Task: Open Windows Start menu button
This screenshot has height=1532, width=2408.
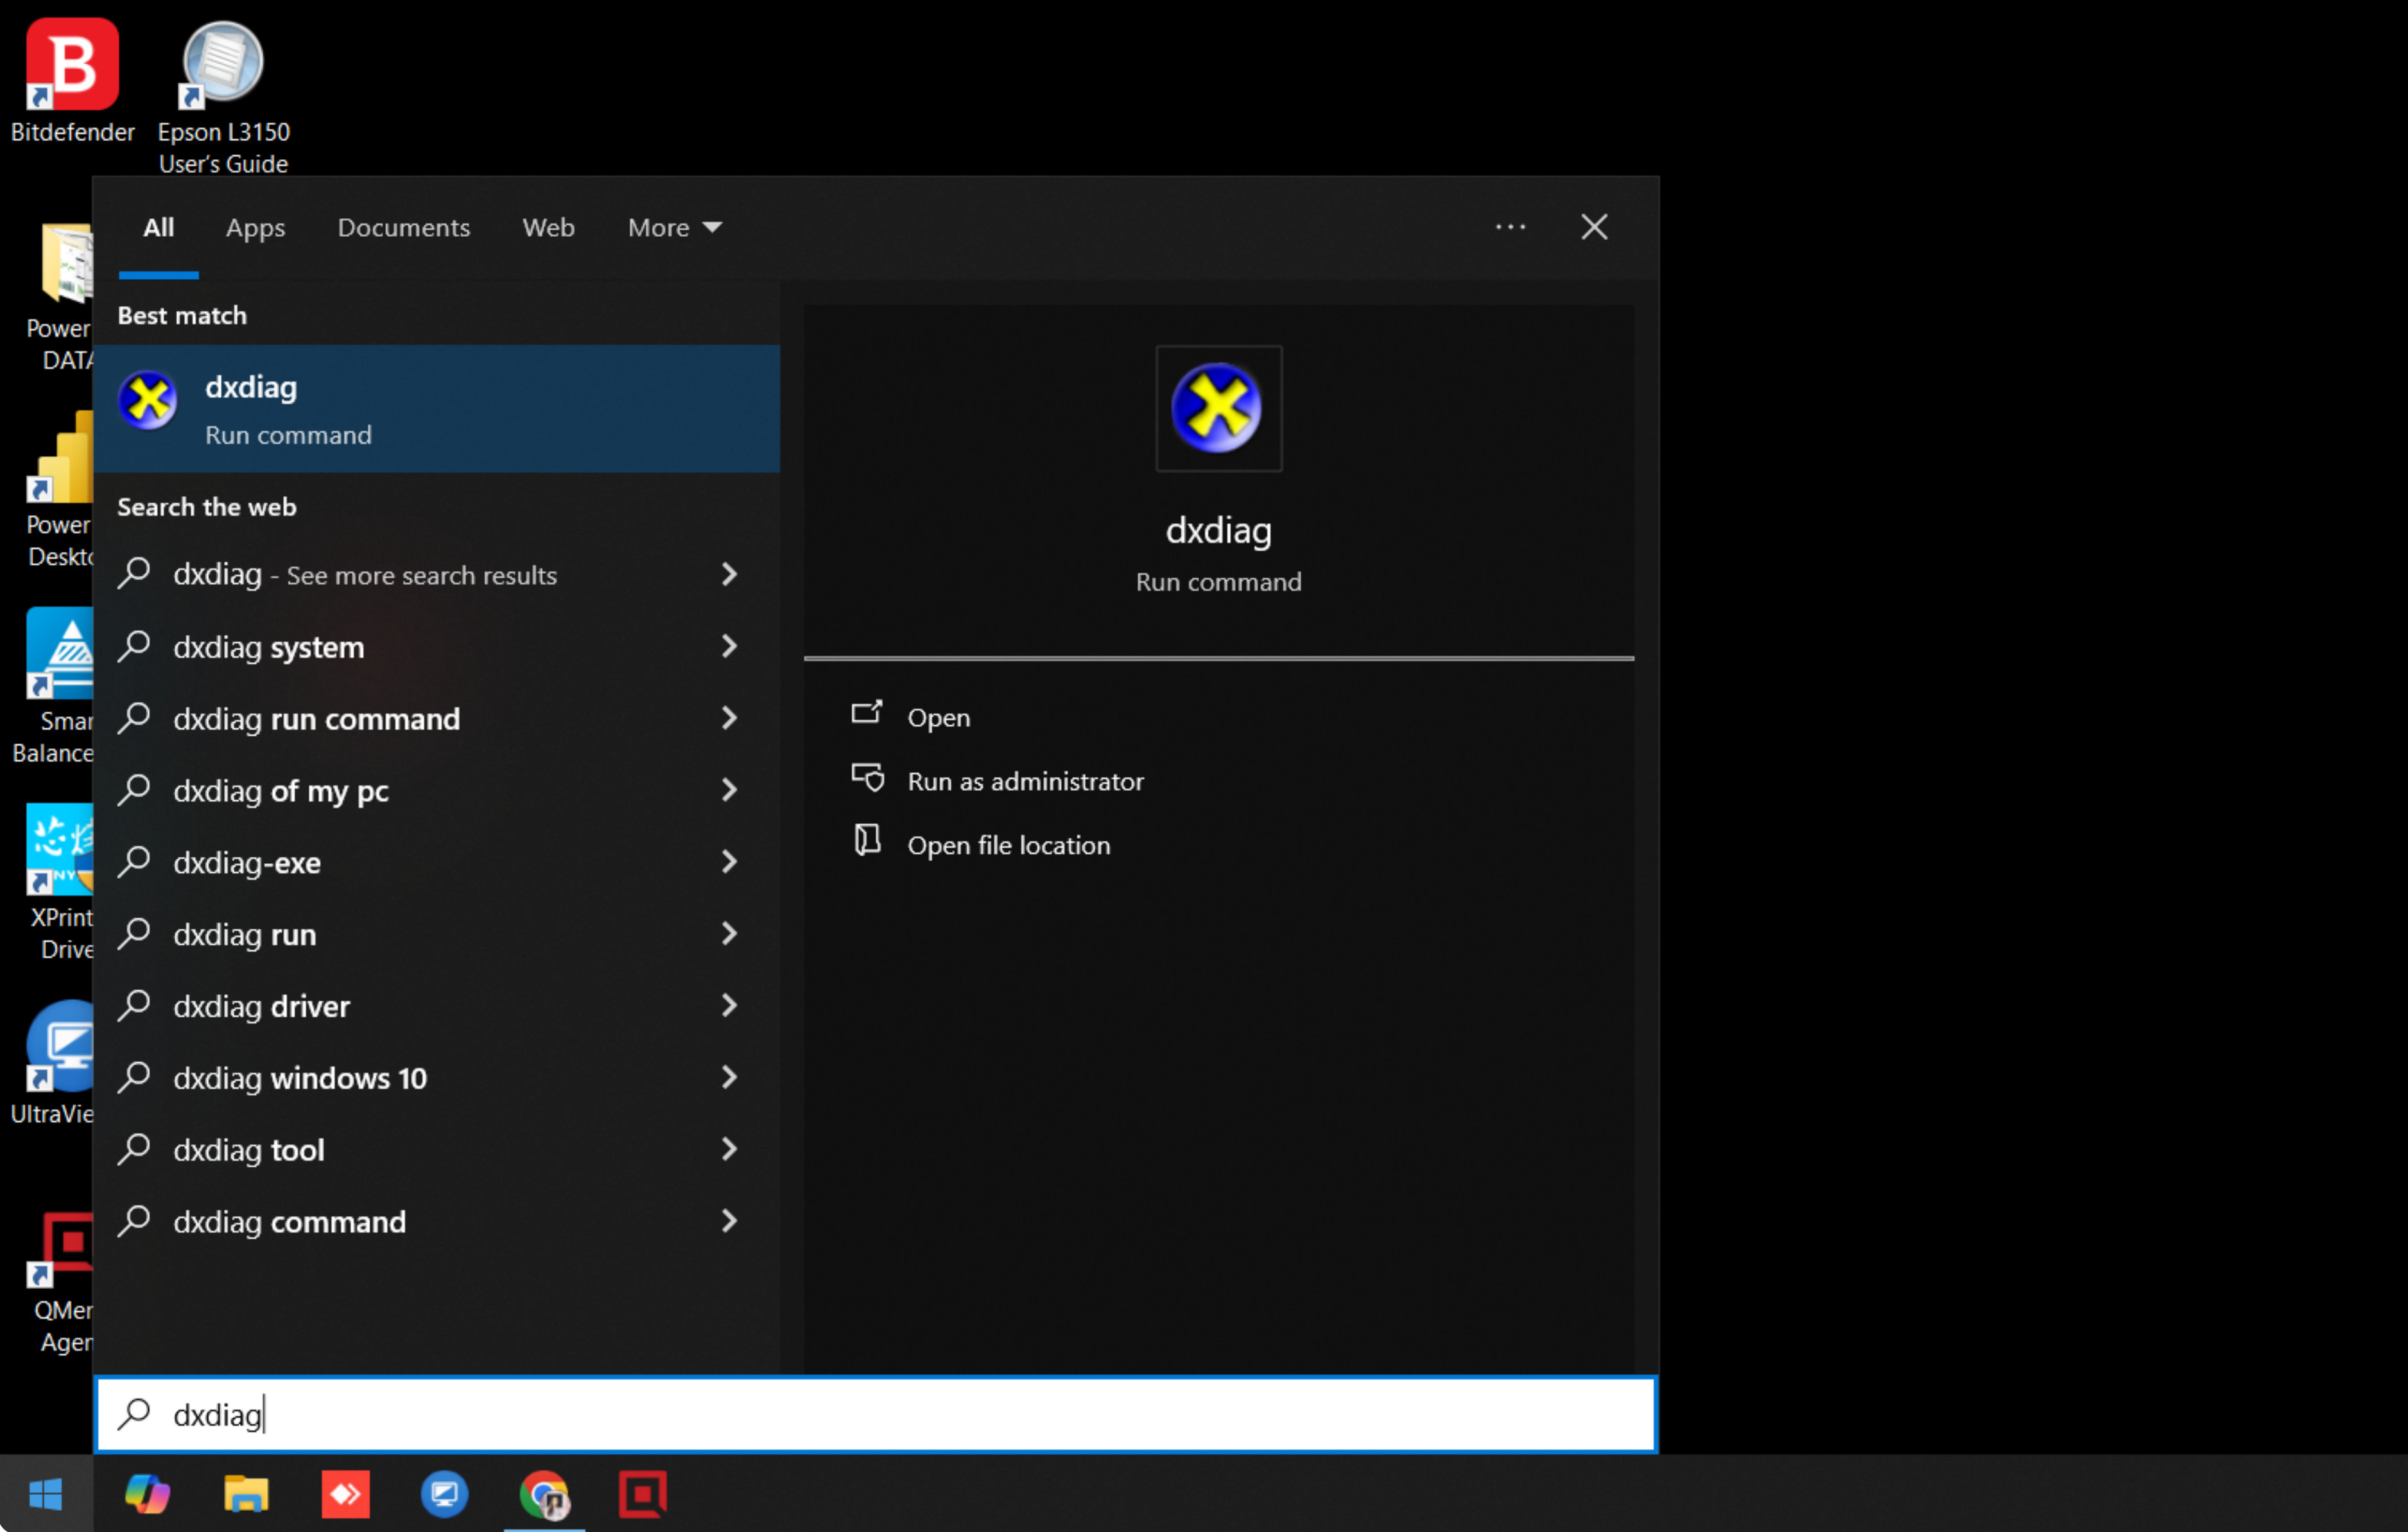Action: tap(46, 1494)
